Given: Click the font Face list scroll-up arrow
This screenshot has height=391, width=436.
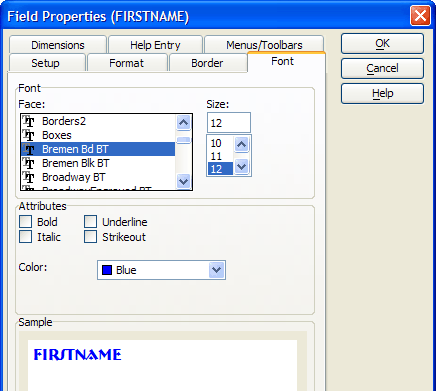Looking at the screenshot, I should tap(183, 123).
